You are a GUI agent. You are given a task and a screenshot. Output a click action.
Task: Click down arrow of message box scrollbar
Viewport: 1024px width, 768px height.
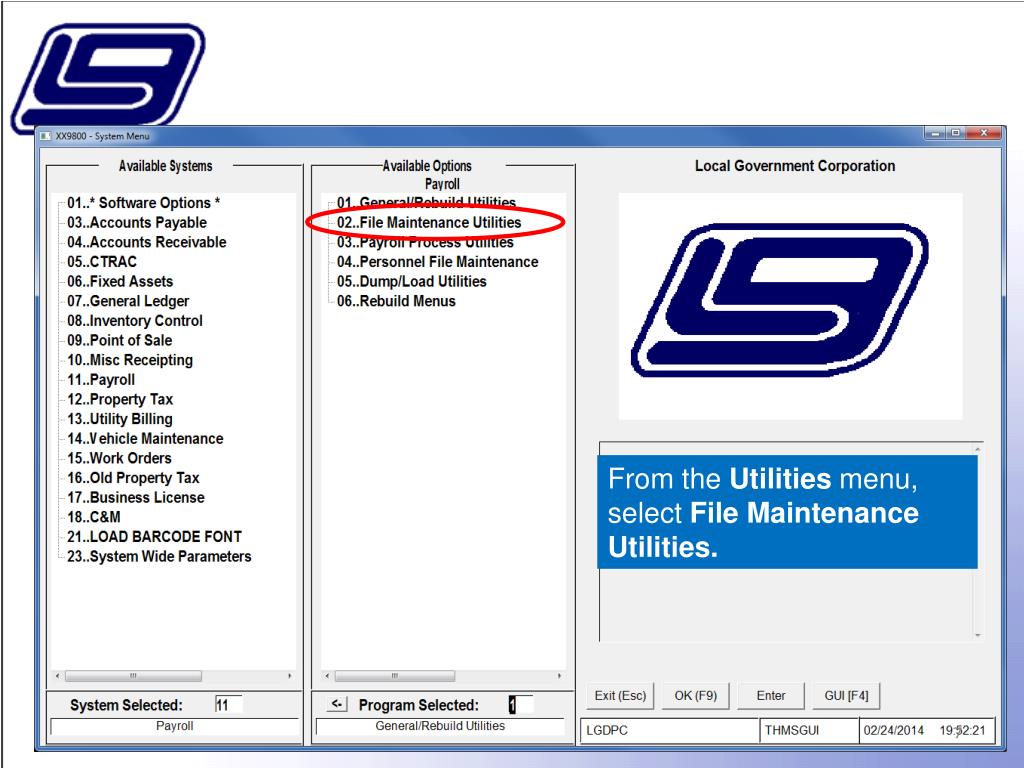click(x=978, y=635)
